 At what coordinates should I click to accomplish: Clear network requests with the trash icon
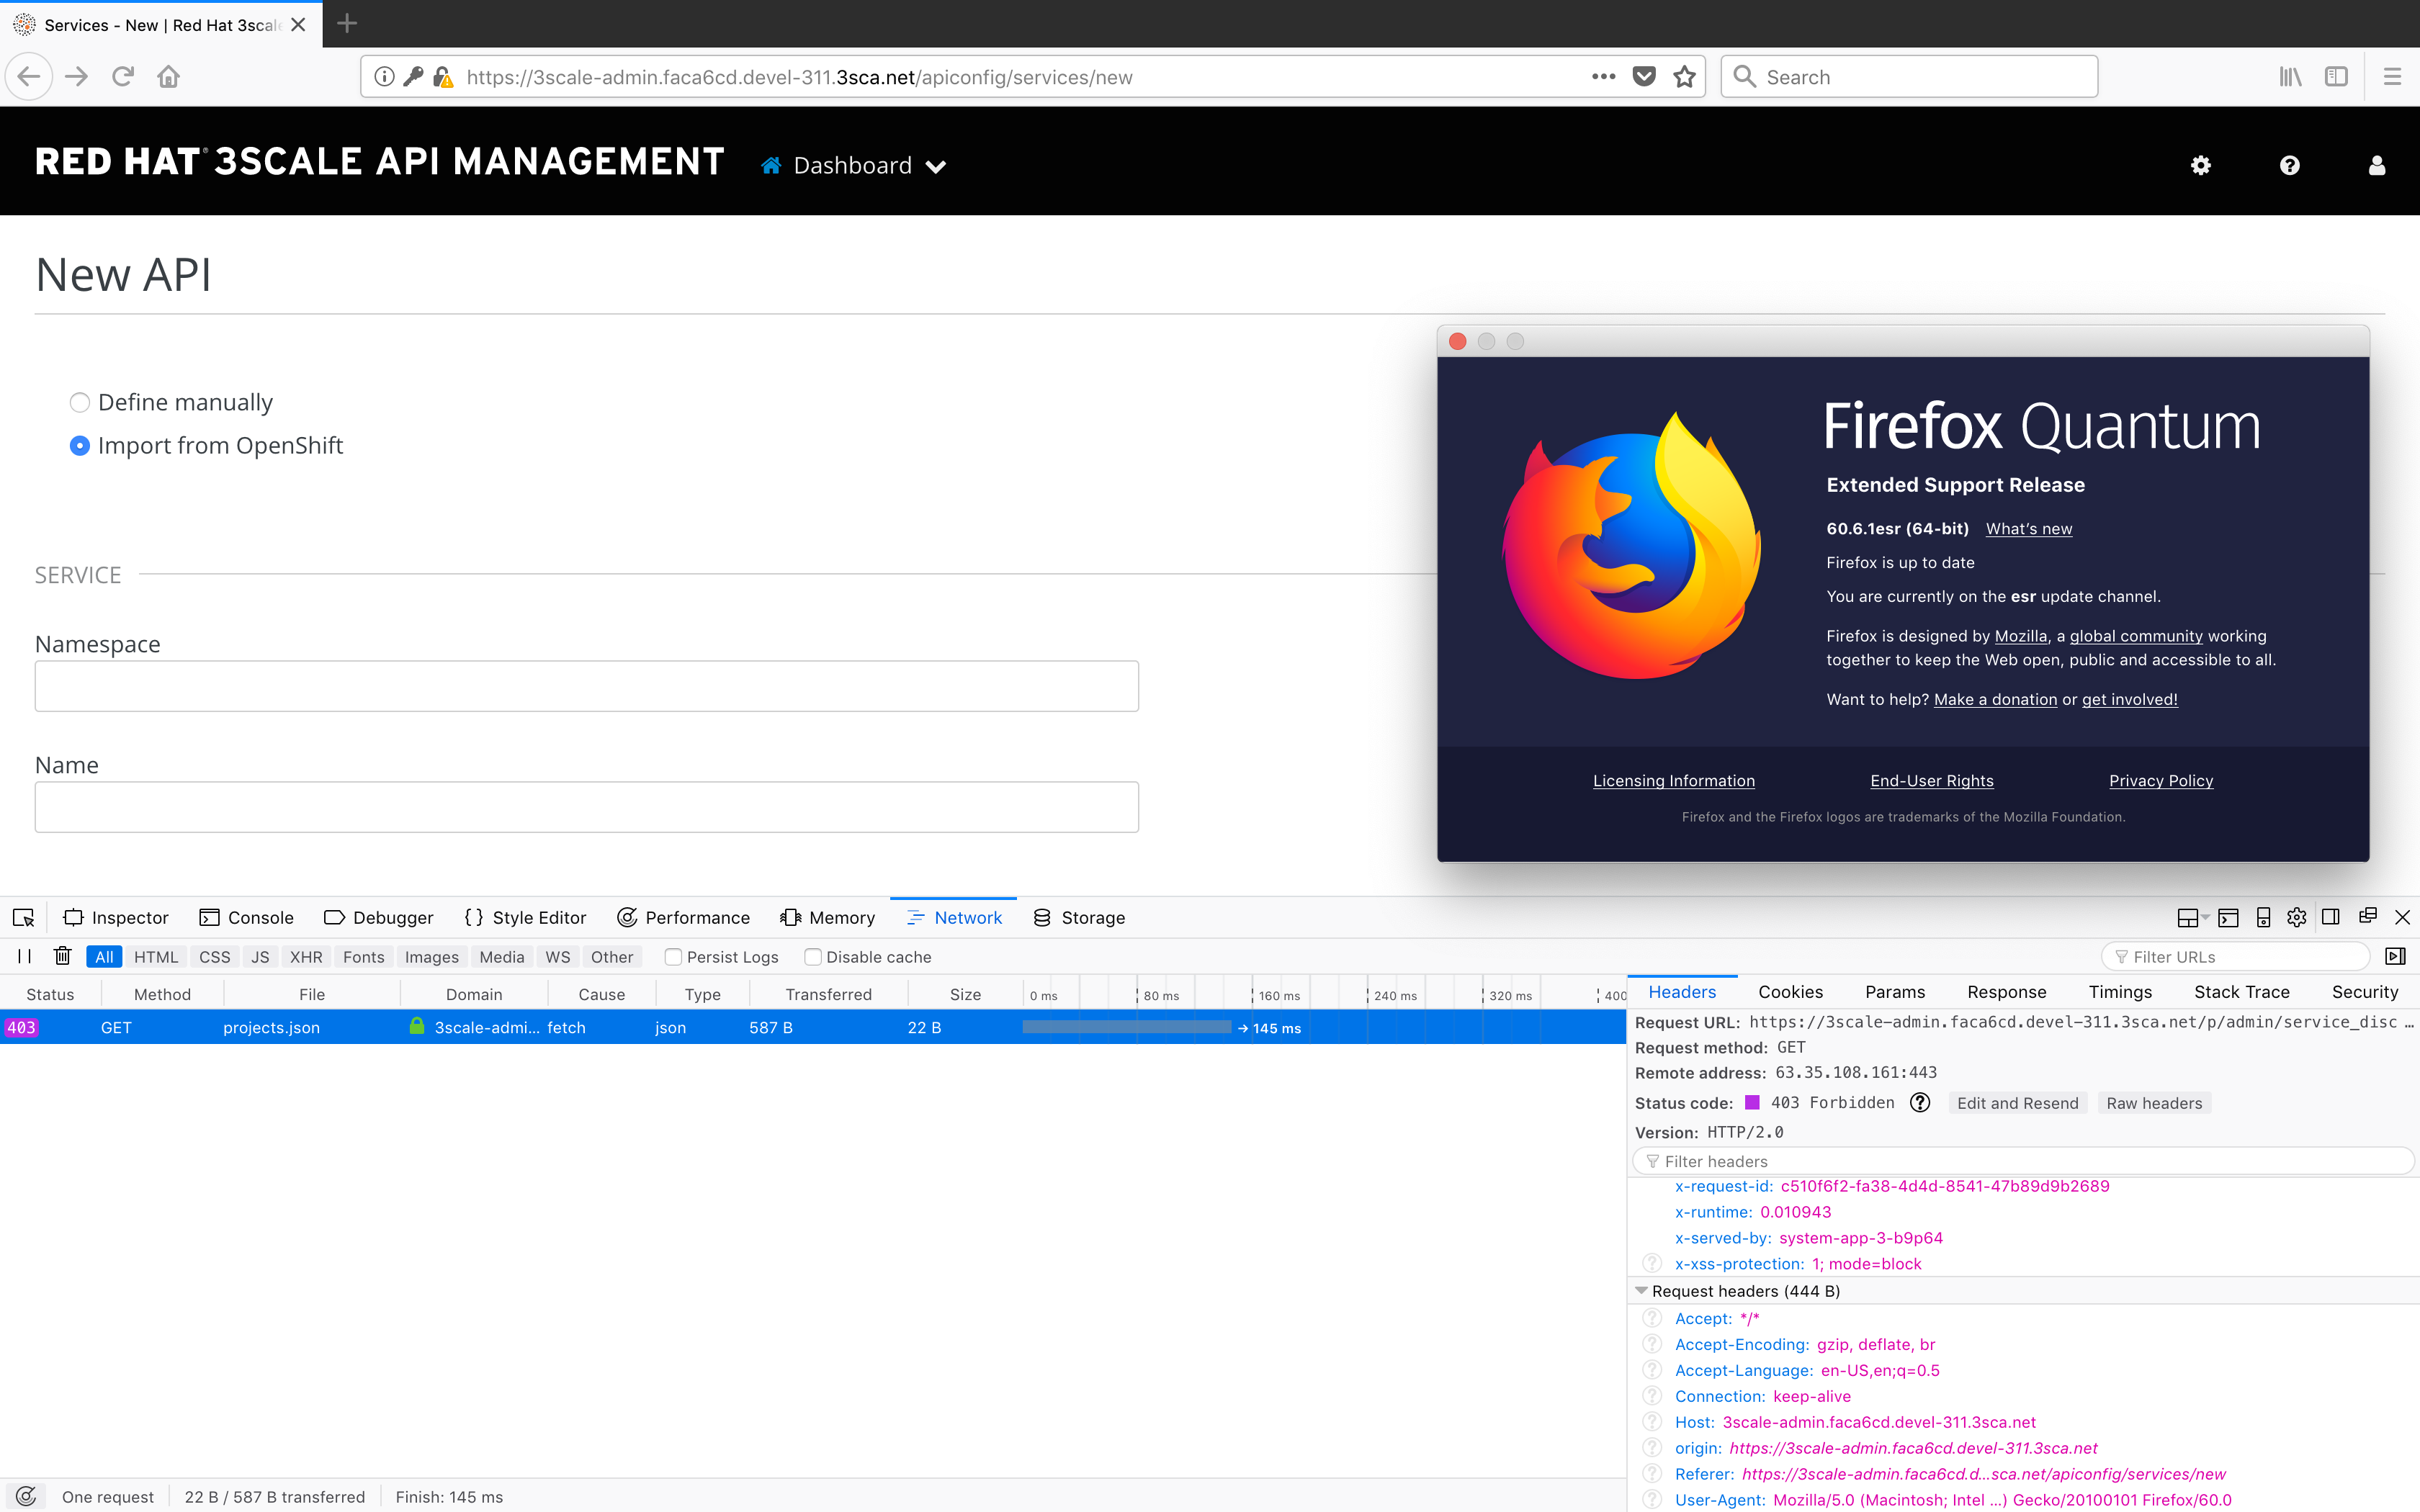pyautogui.click(x=62, y=956)
